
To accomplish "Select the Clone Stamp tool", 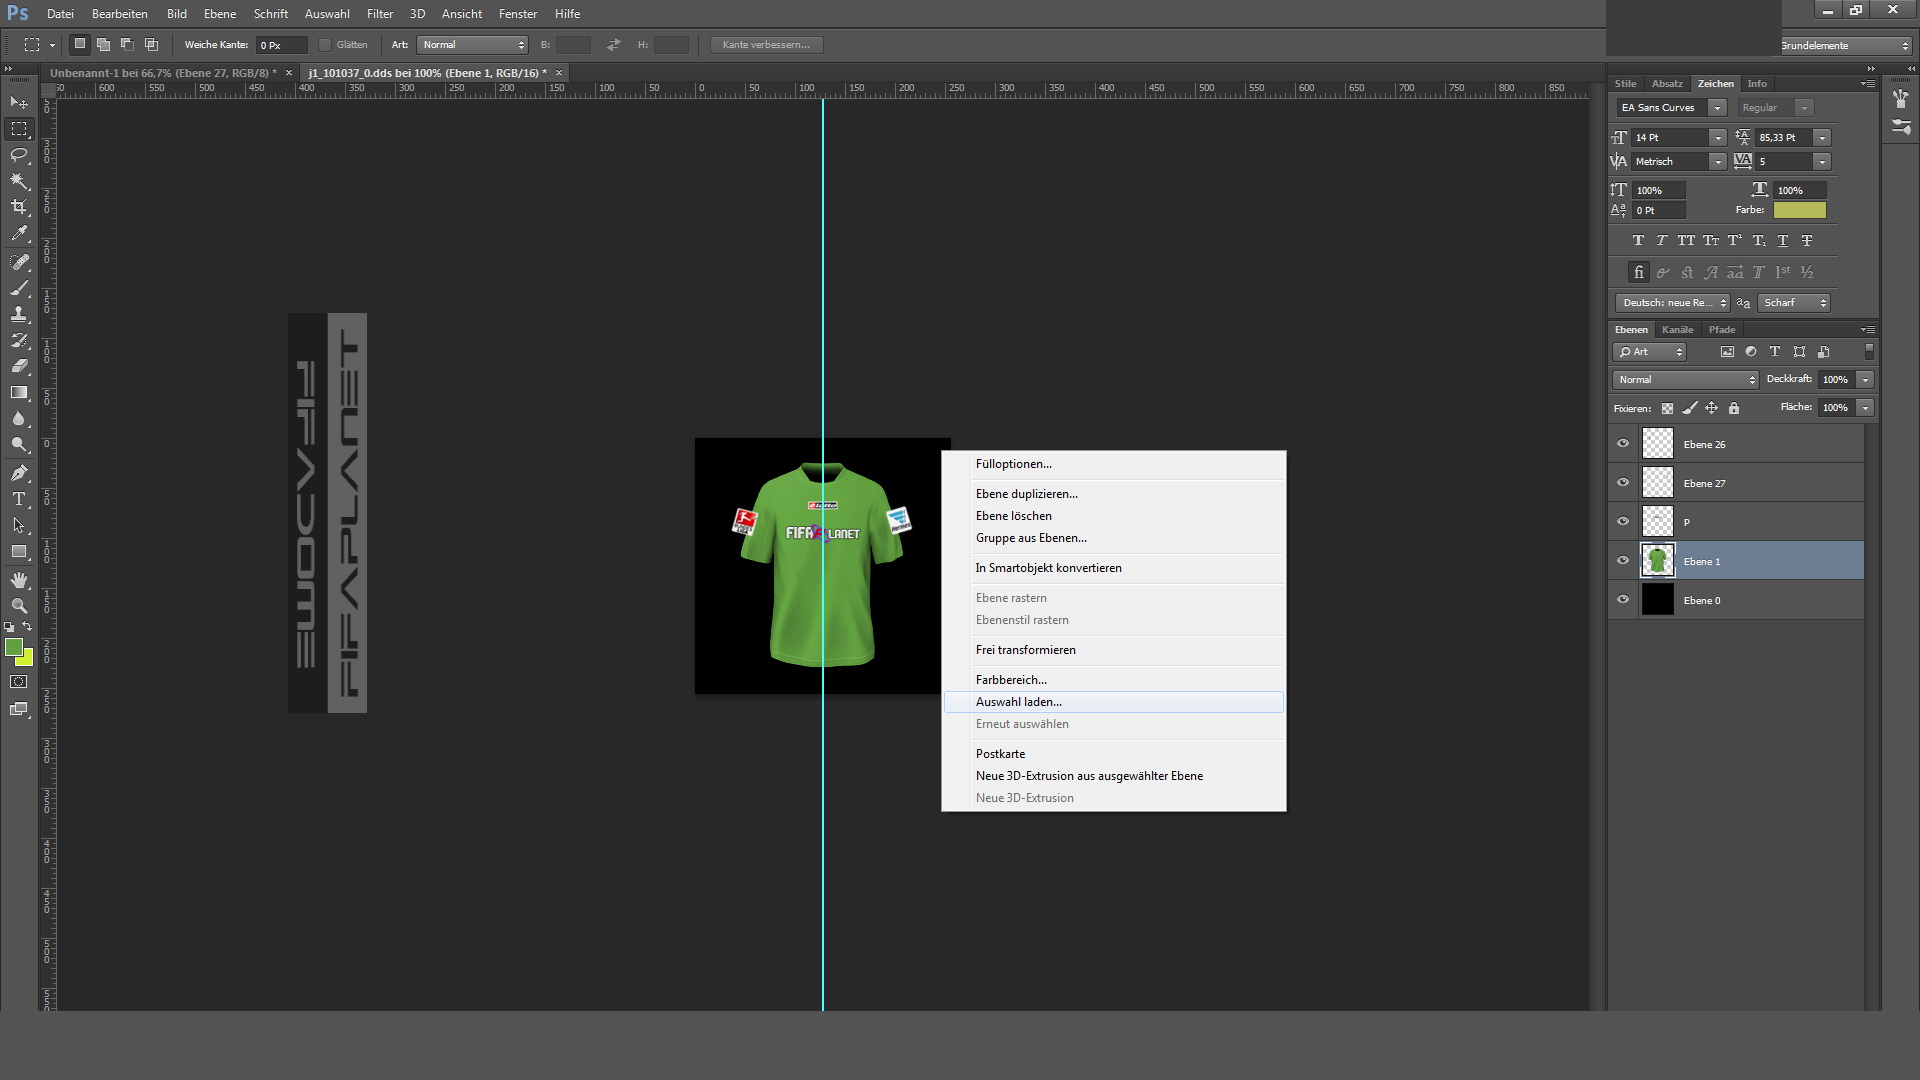I will click(19, 314).
